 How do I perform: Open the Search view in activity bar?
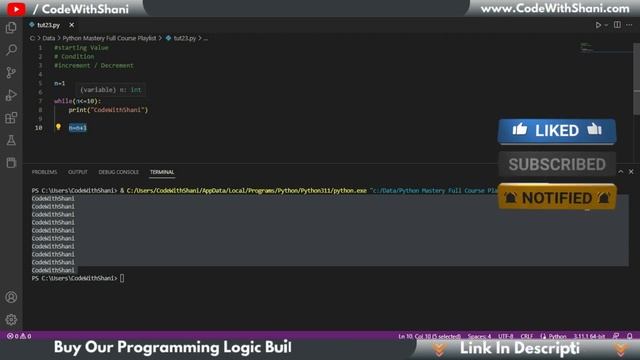tap(11, 50)
